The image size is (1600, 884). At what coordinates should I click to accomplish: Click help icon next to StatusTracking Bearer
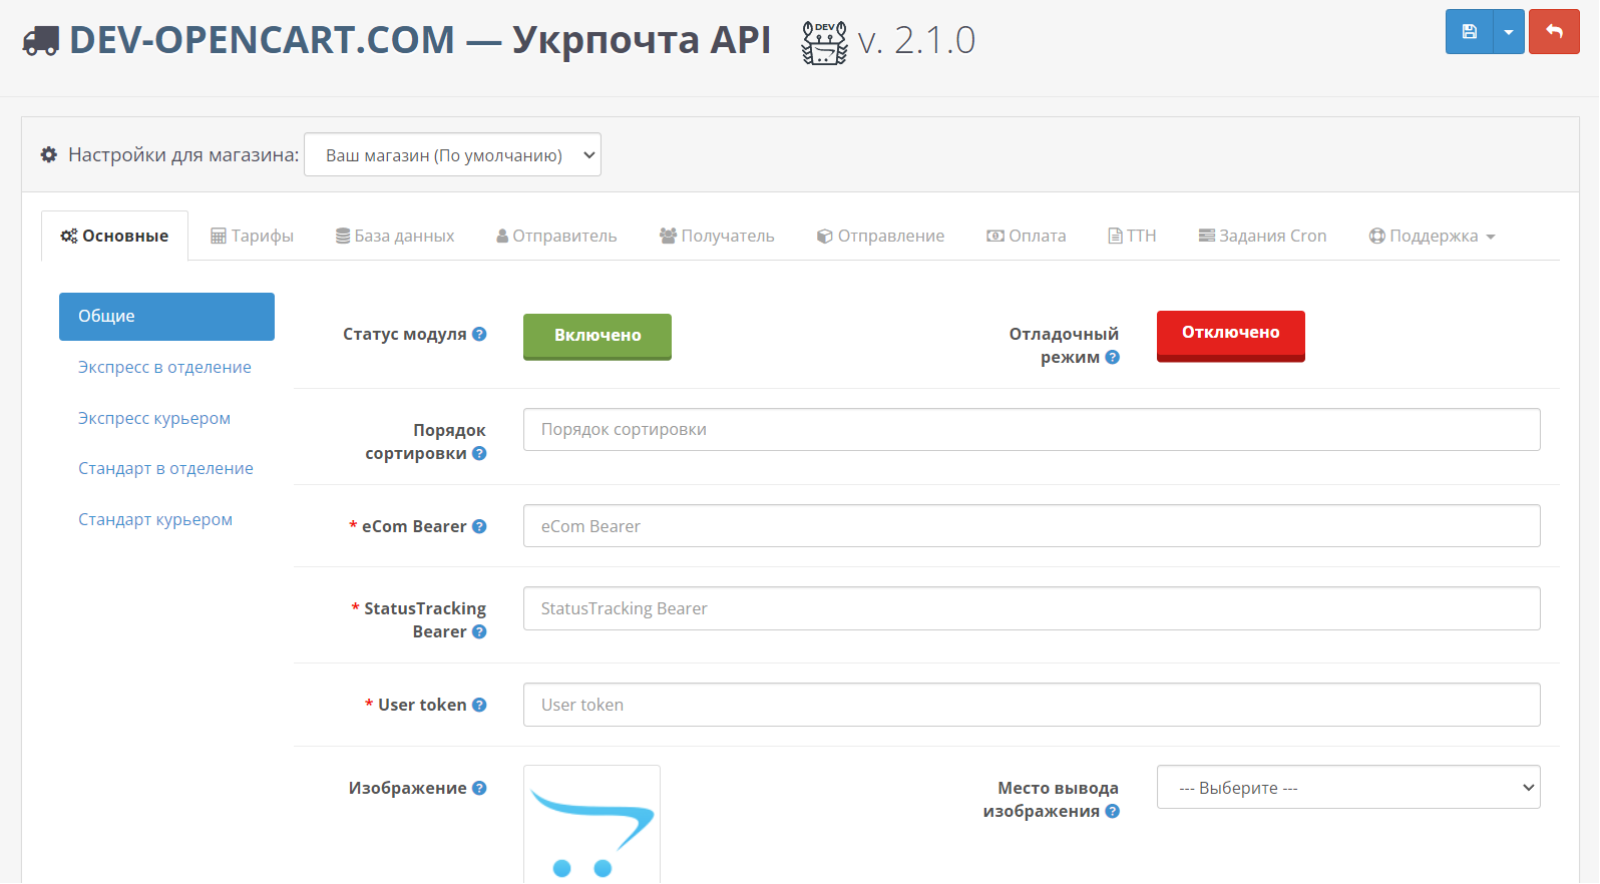480,631
